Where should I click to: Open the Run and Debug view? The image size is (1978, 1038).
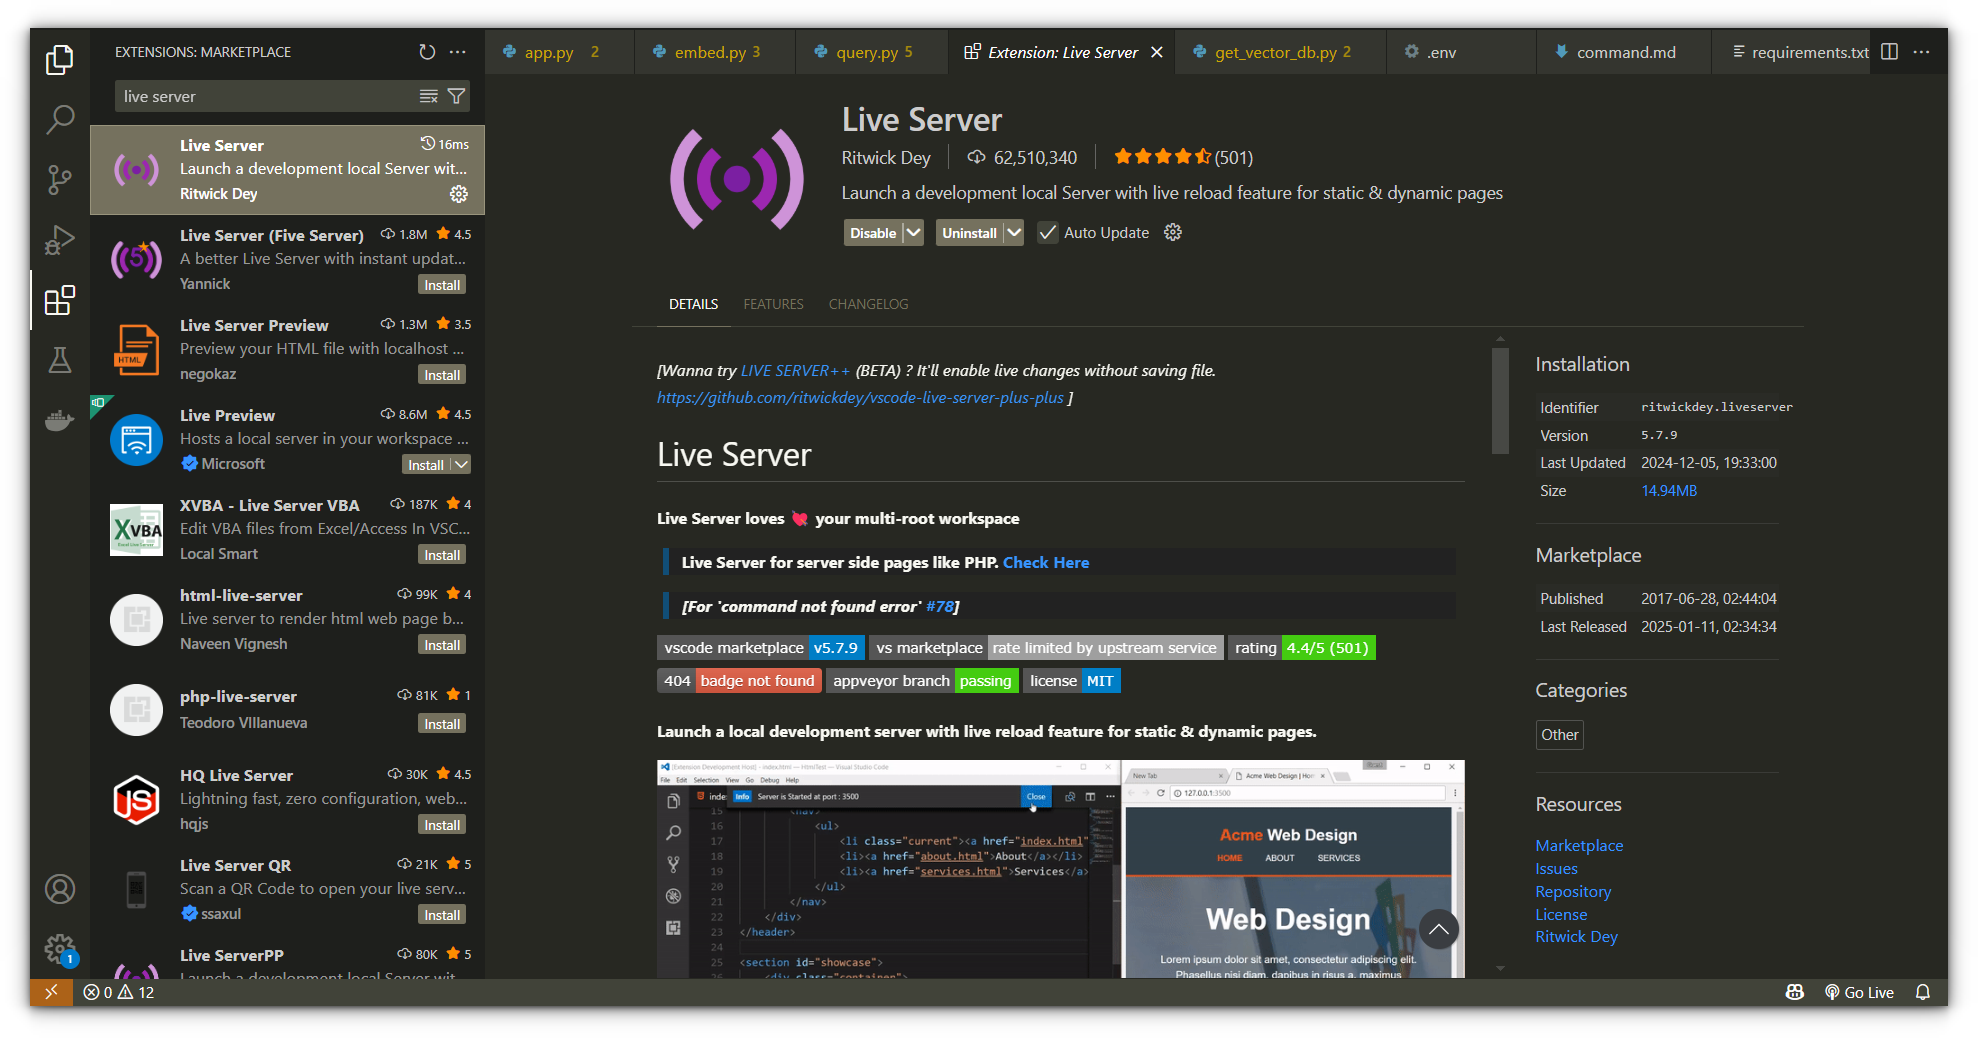point(60,240)
